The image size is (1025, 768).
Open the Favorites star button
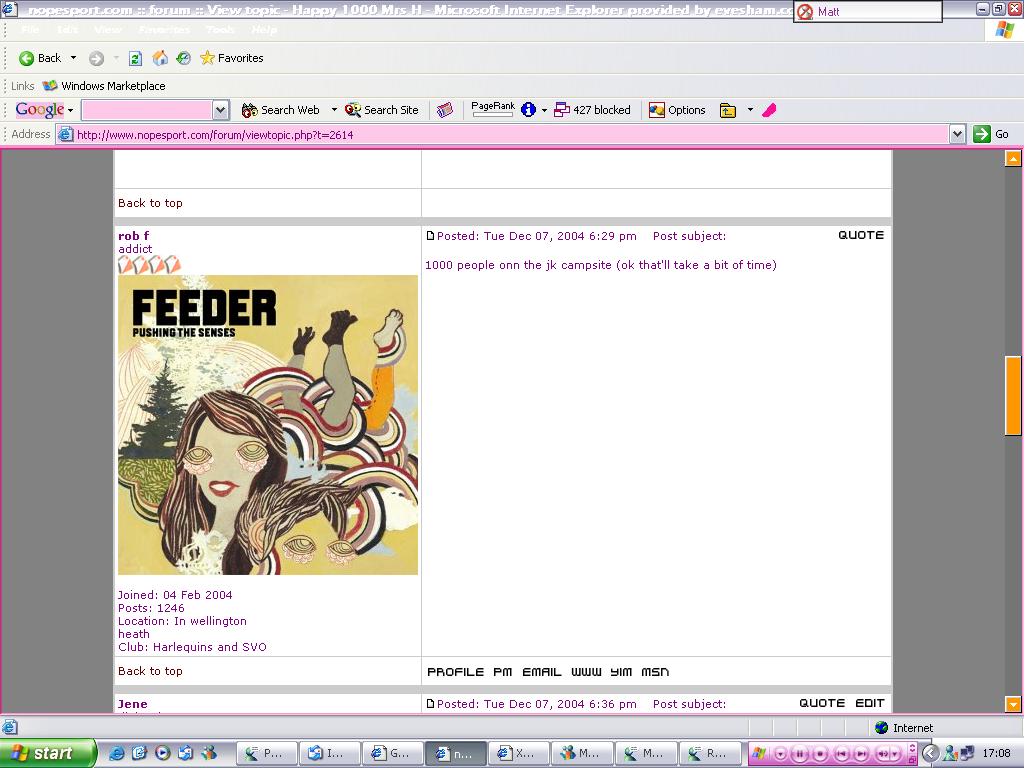(231, 58)
